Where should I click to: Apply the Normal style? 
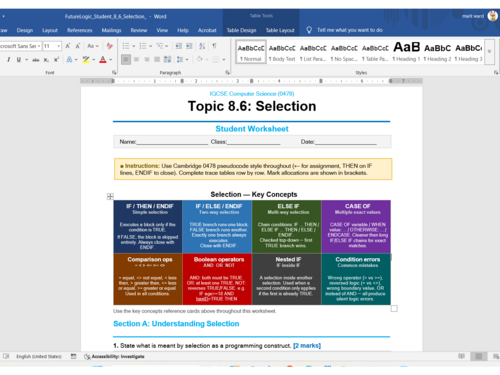(251, 52)
